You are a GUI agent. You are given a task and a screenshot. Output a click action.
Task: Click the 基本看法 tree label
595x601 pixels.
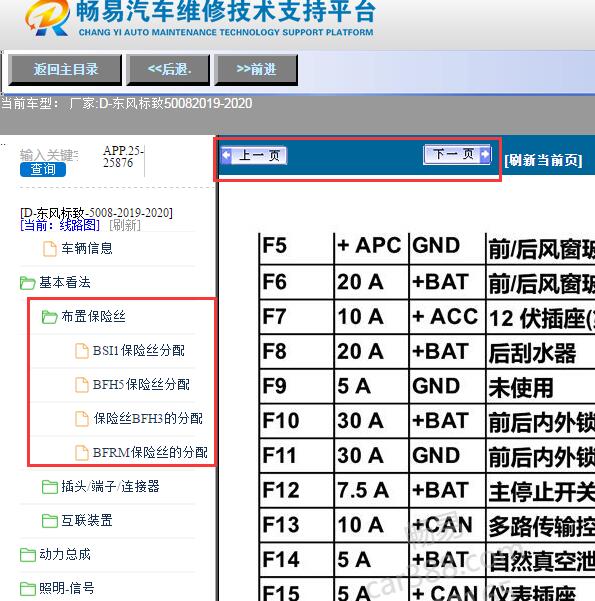[x=65, y=282]
